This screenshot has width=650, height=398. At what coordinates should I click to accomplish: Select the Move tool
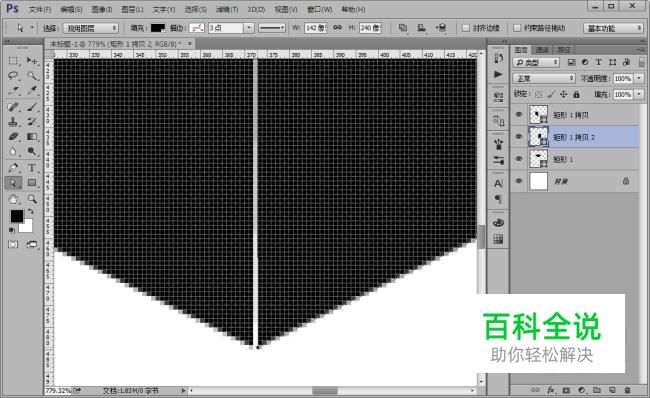click(x=32, y=61)
